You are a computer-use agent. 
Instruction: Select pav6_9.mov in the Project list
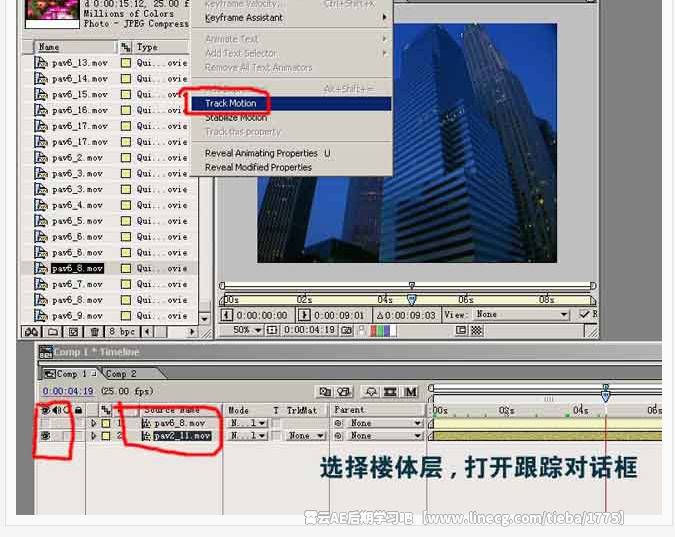click(x=77, y=316)
